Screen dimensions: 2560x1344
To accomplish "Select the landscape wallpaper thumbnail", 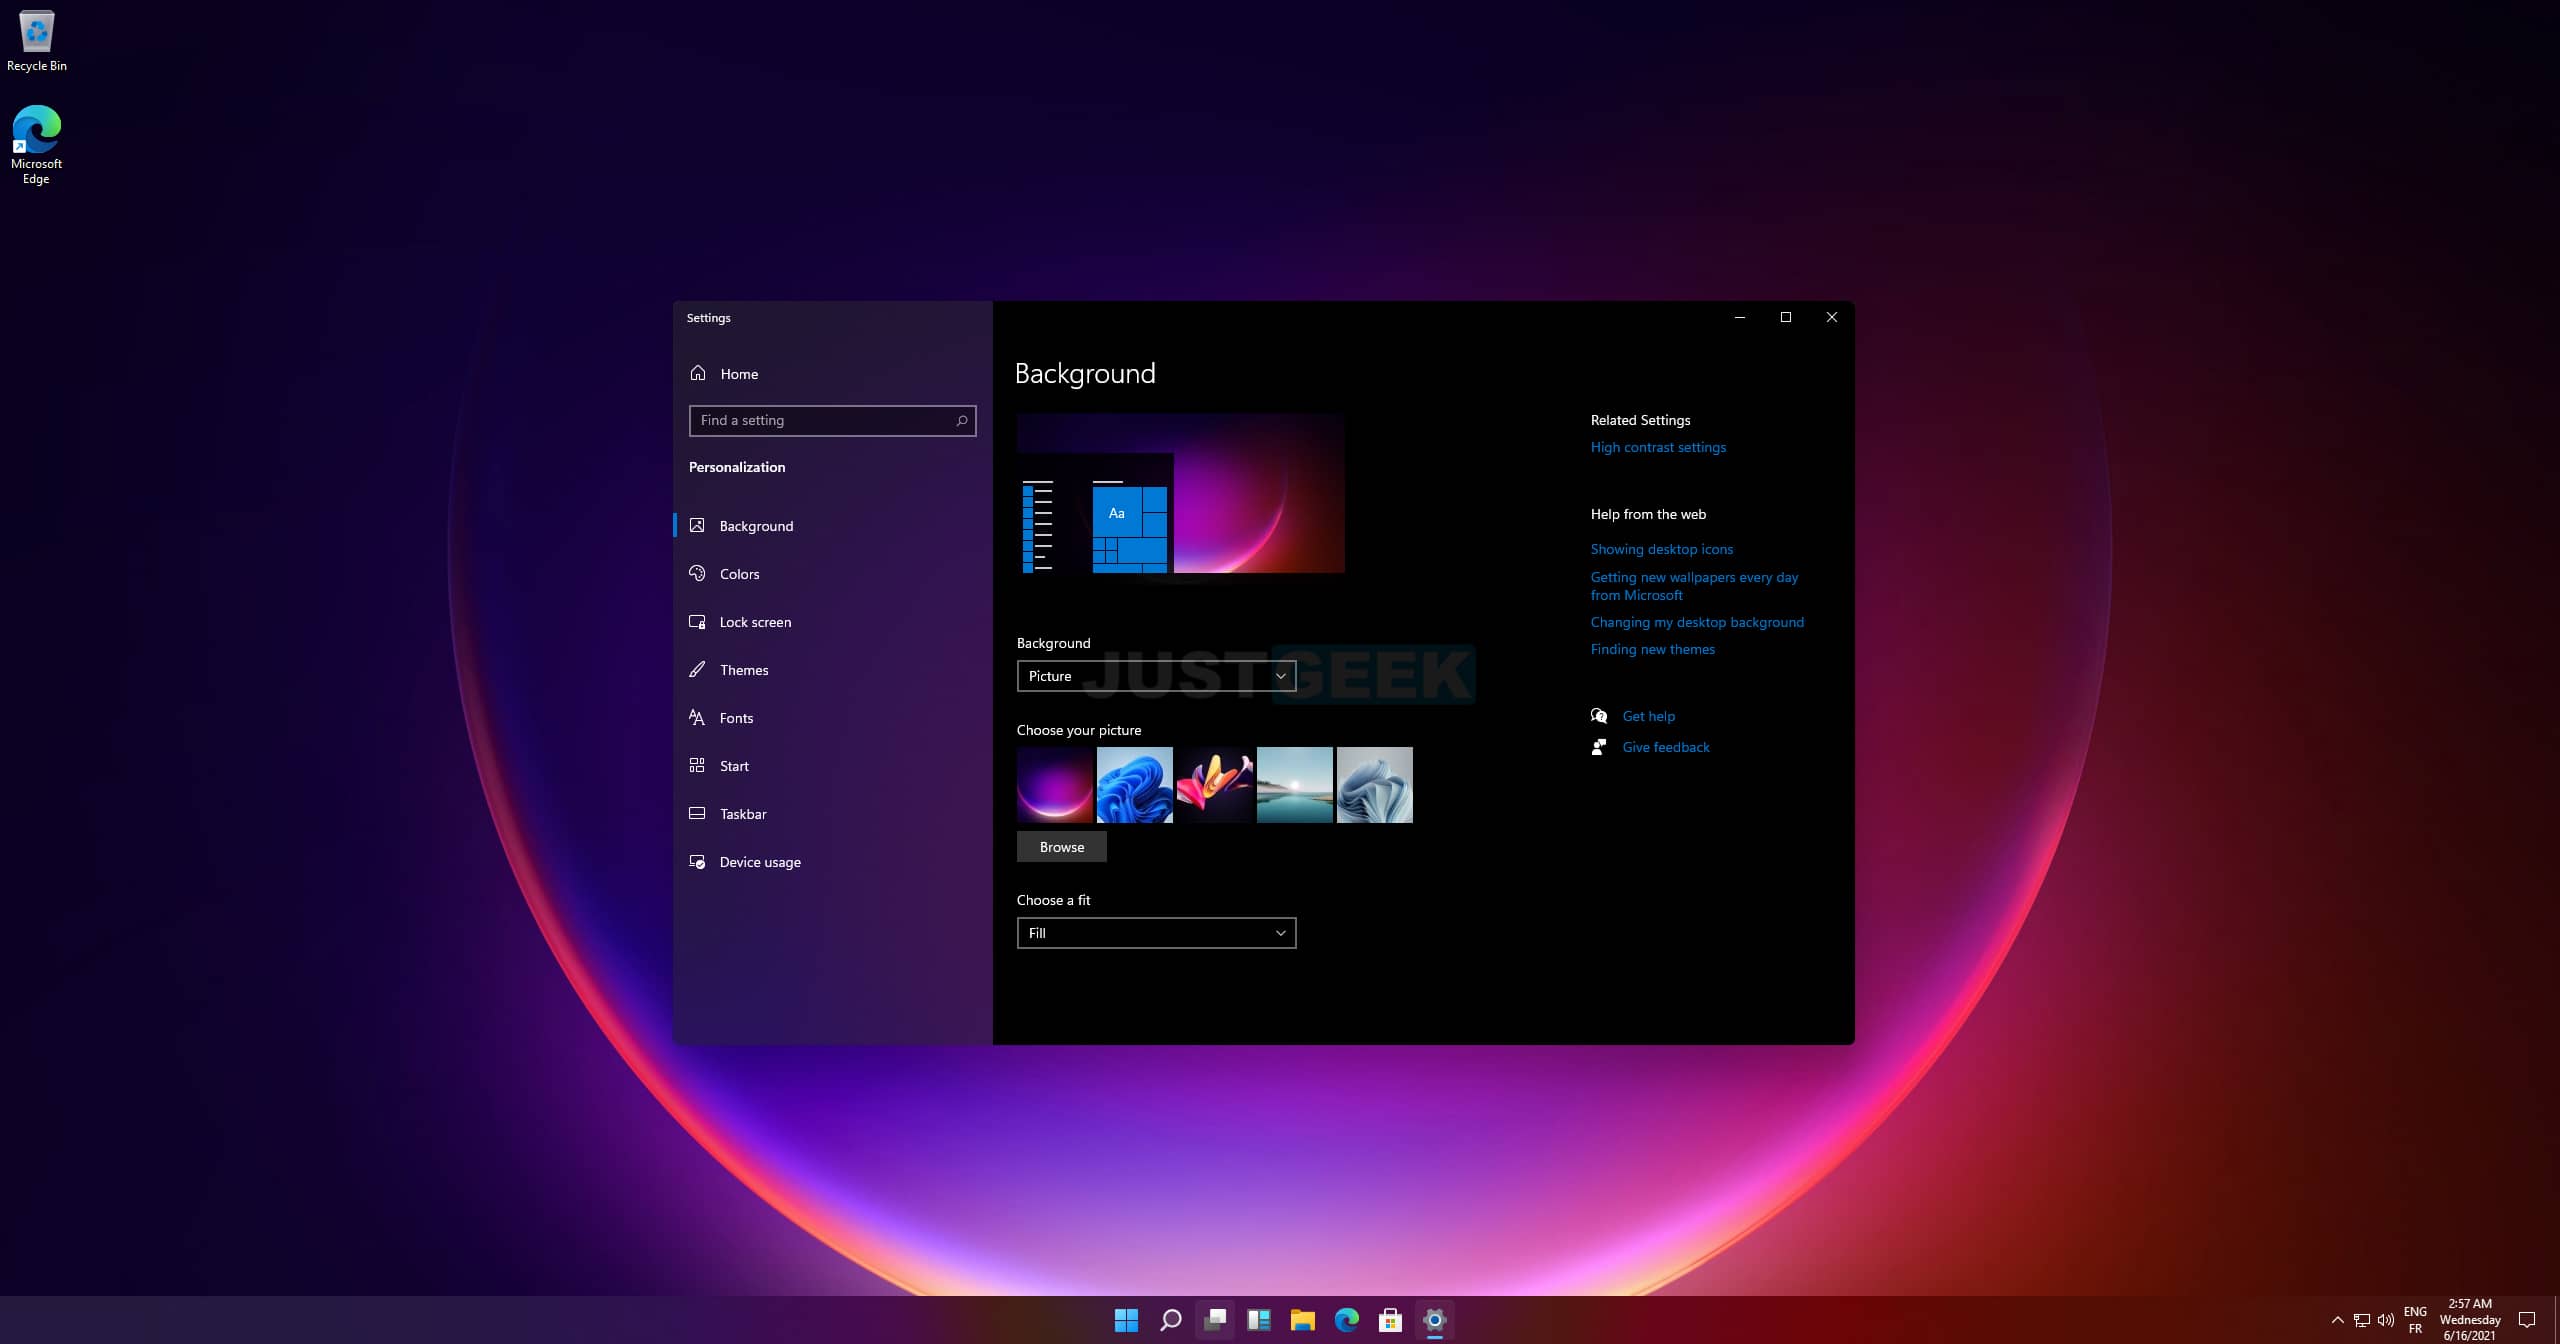I will point(1294,784).
